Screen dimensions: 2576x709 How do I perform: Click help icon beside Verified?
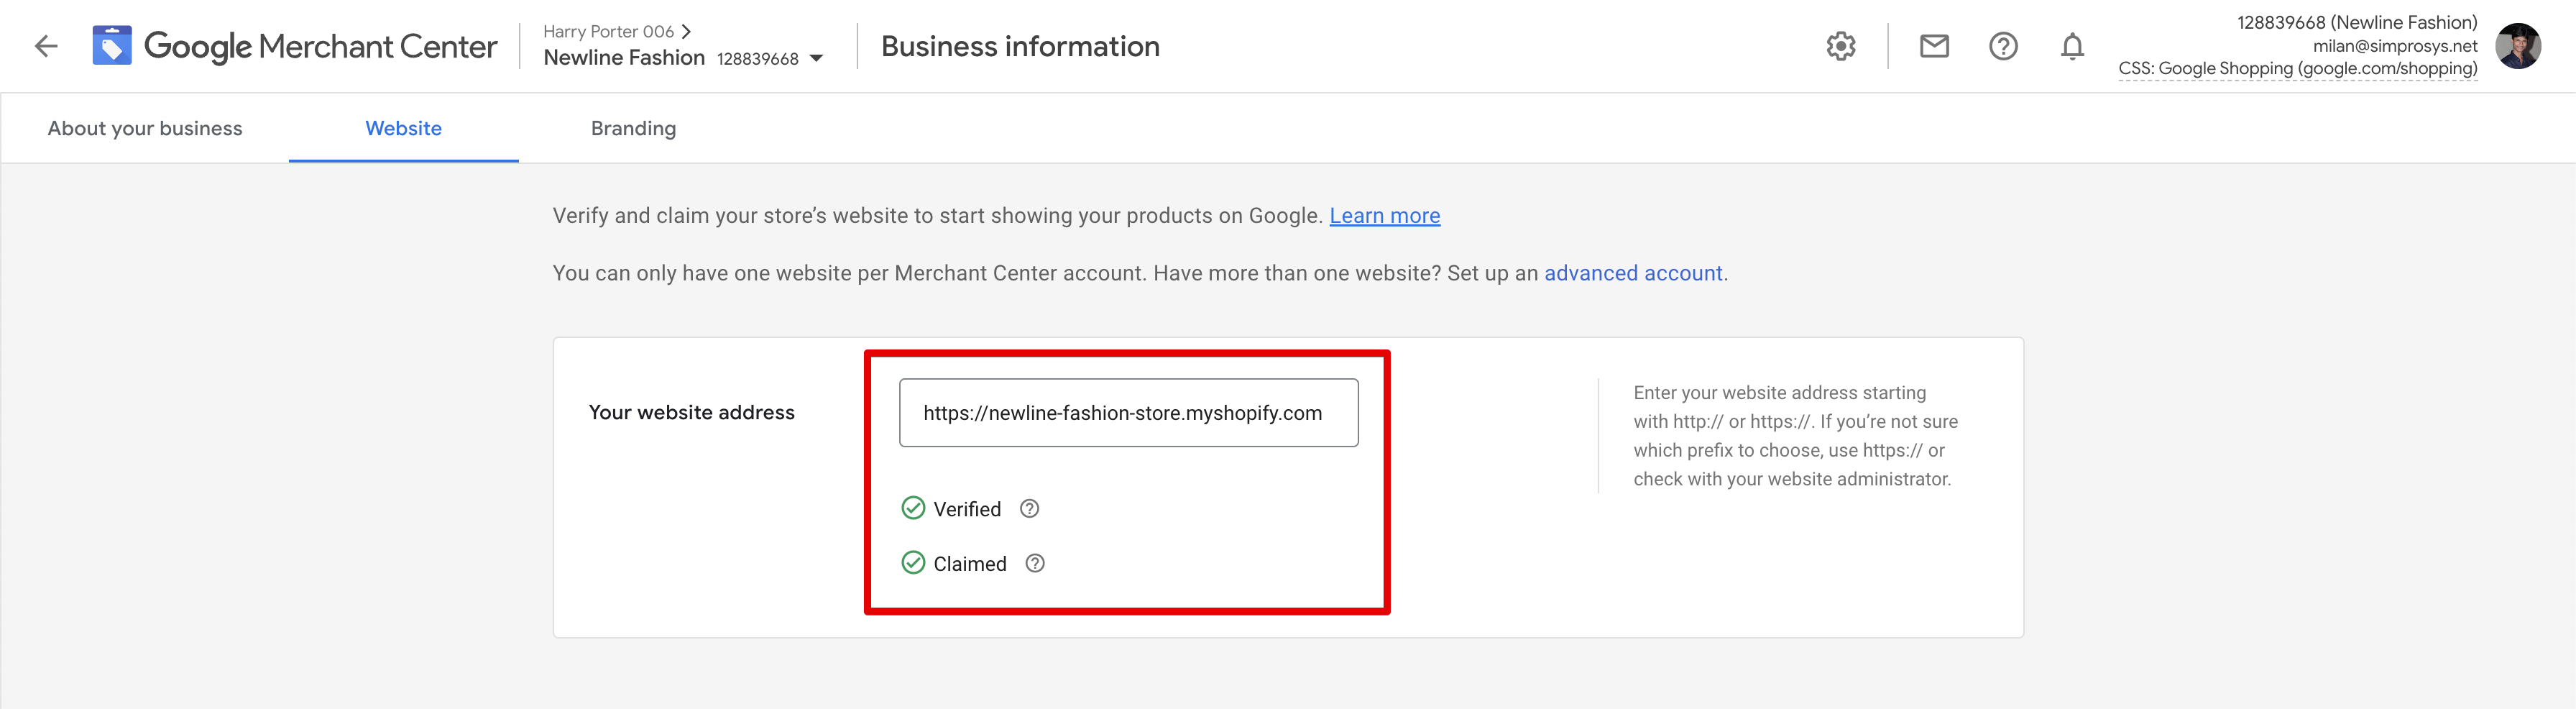click(x=1029, y=509)
